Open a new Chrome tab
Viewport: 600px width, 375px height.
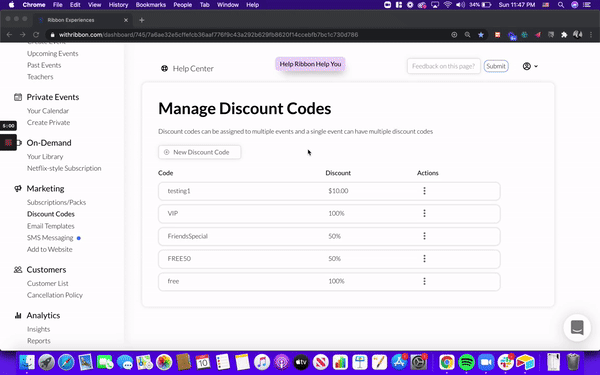tap(142, 20)
